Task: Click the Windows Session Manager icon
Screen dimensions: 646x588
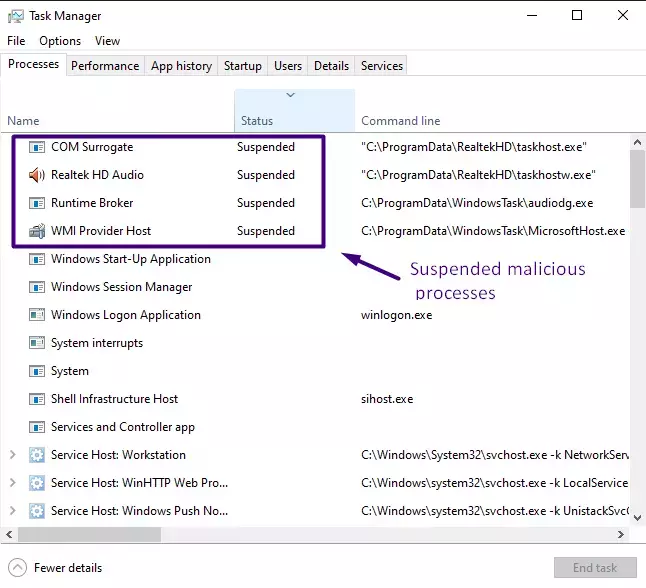Action: (37, 287)
